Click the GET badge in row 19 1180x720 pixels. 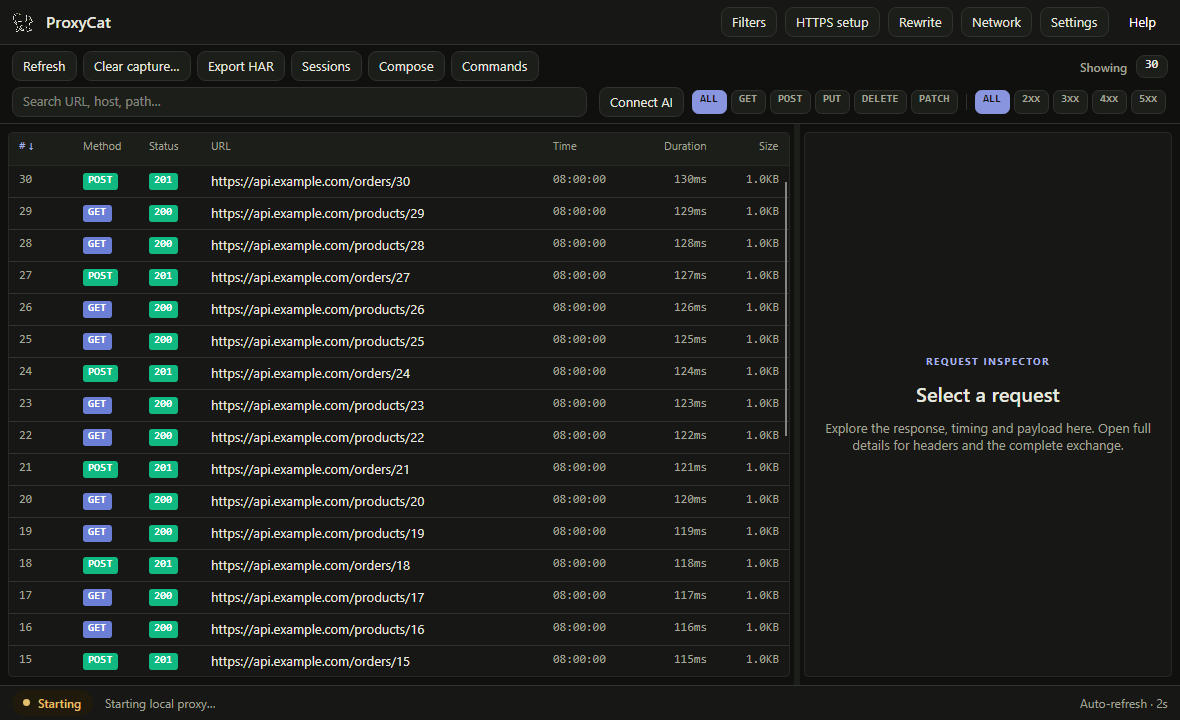[x=97, y=533]
